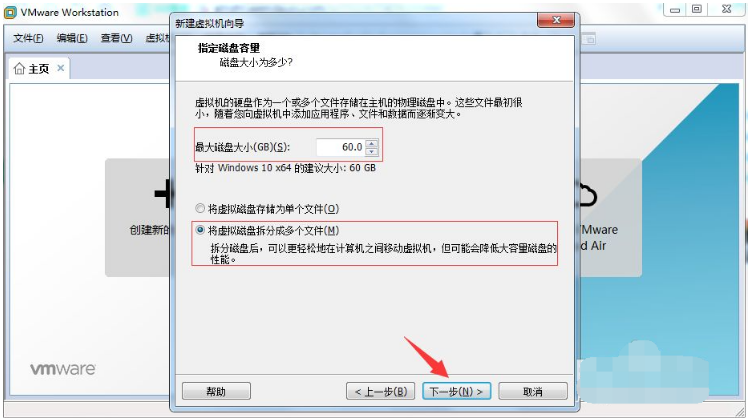Click the VMware Workstation title bar icon

coord(10,12)
